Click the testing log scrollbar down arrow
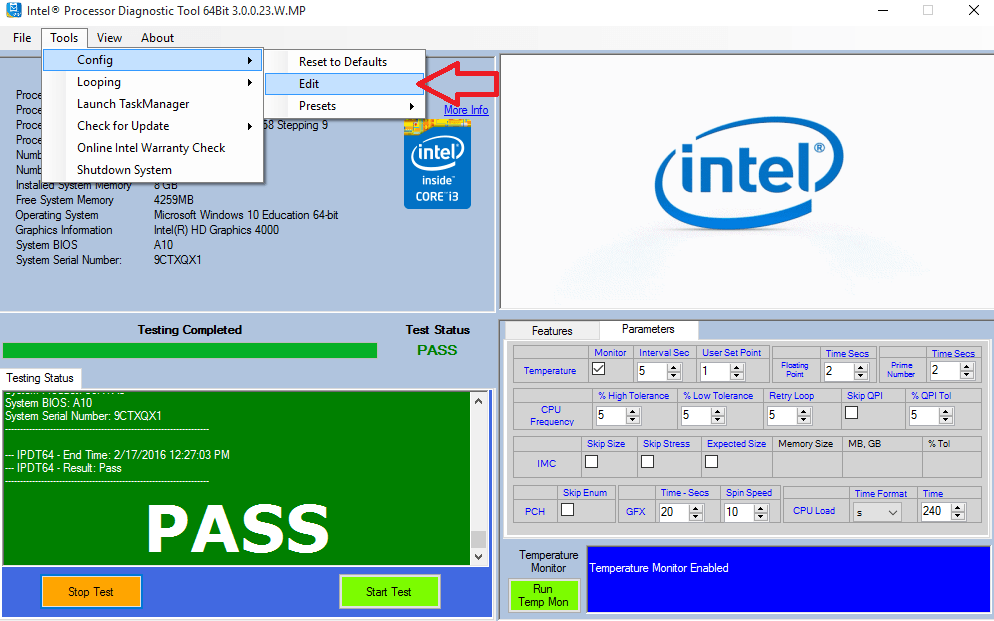 click(479, 557)
